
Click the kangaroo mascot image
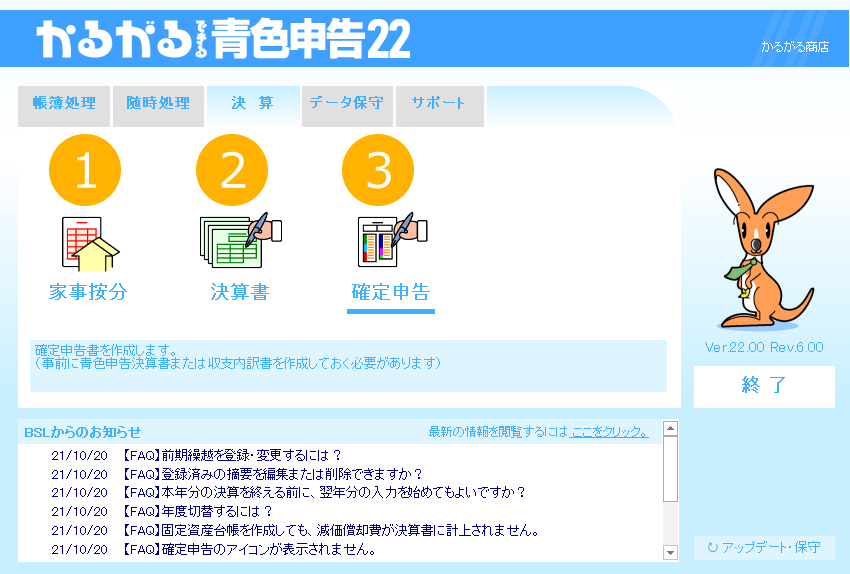pyautogui.click(x=763, y=249)
